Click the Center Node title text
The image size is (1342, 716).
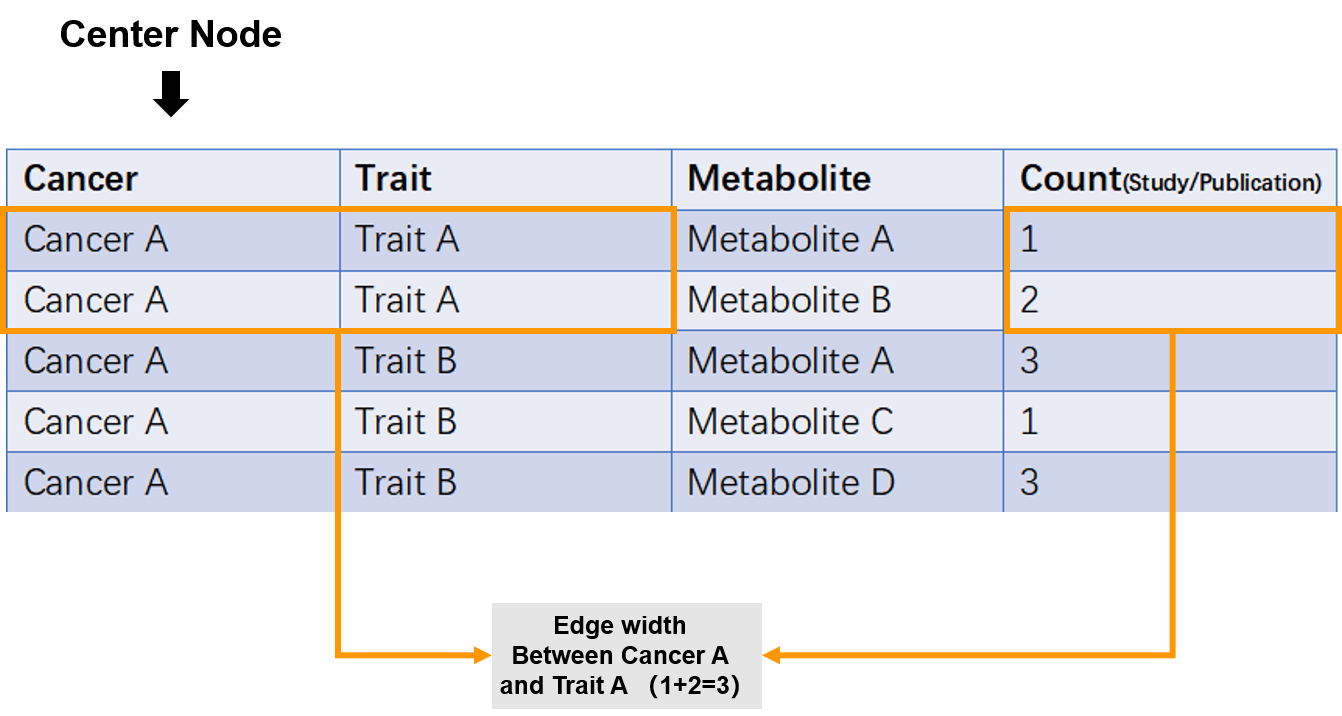(171, 35)
